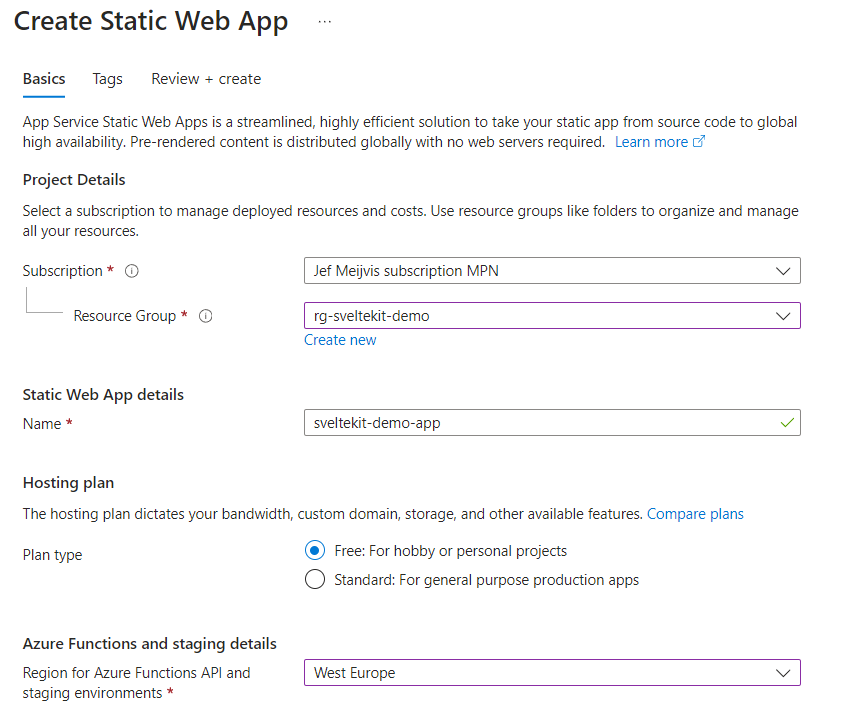Click Create new under Resource Group
Image resolution: width=842 pixels, height=727 pixels.
tap(340, 340)
